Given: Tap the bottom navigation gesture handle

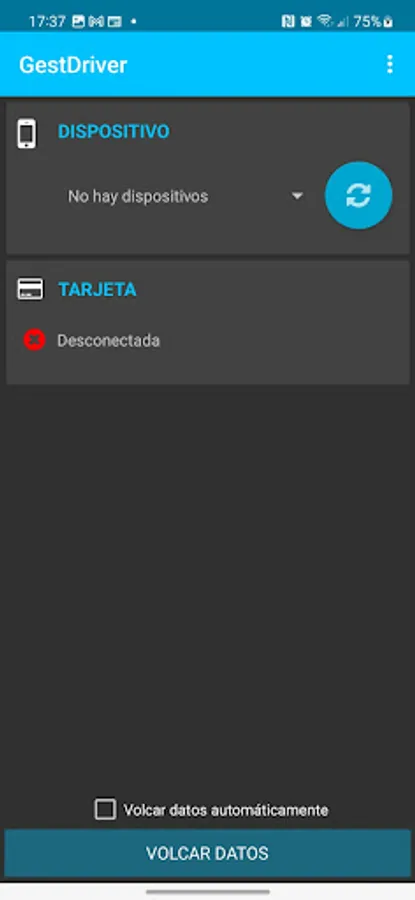Looking at the screenshot, I should (x=207, y=891).
